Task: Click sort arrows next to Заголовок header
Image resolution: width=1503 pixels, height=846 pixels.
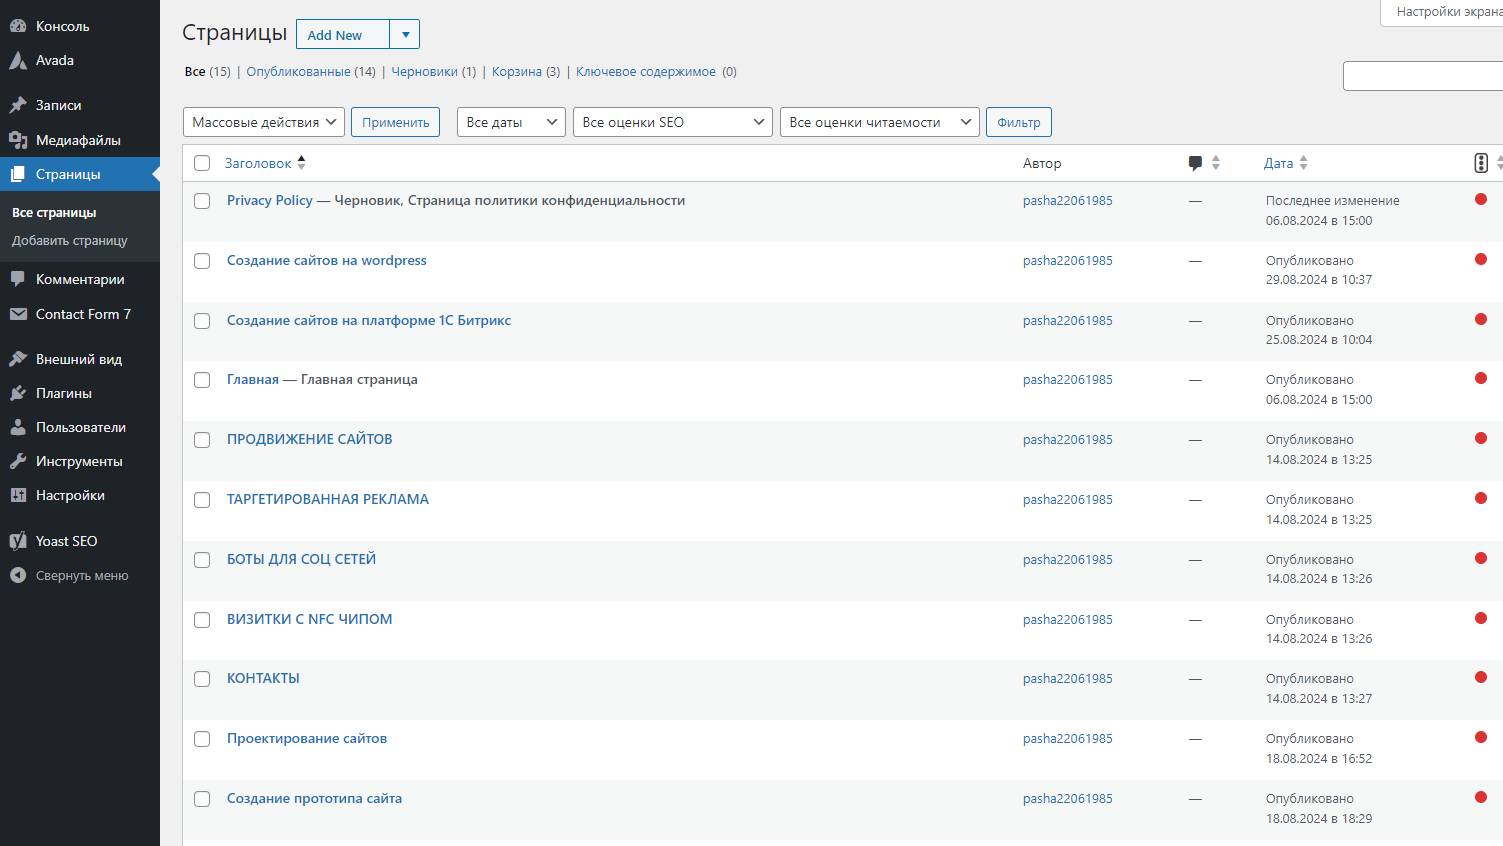Action: click(x=301, y=163)
